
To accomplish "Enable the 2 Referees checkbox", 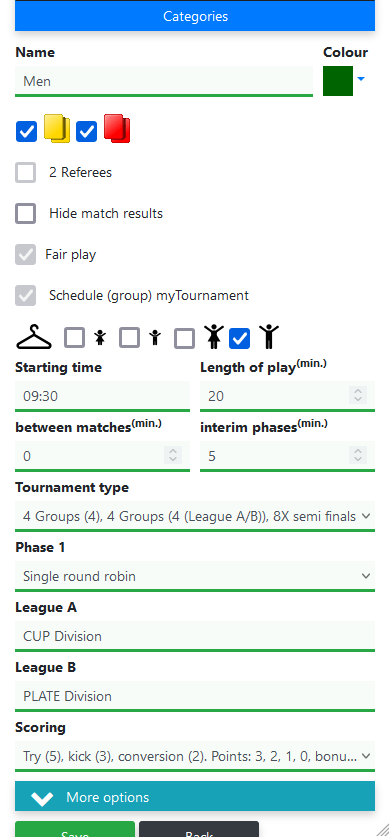I will click(26, 172).
